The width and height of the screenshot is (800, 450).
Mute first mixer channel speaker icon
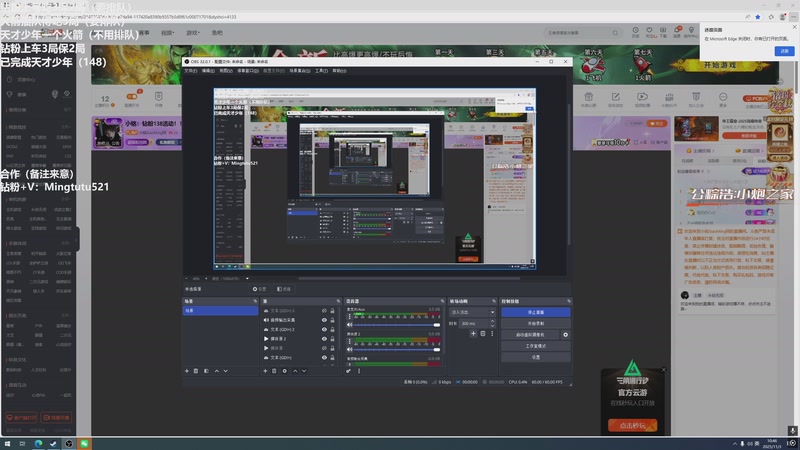pyautogui.click(x=349, y=324)
